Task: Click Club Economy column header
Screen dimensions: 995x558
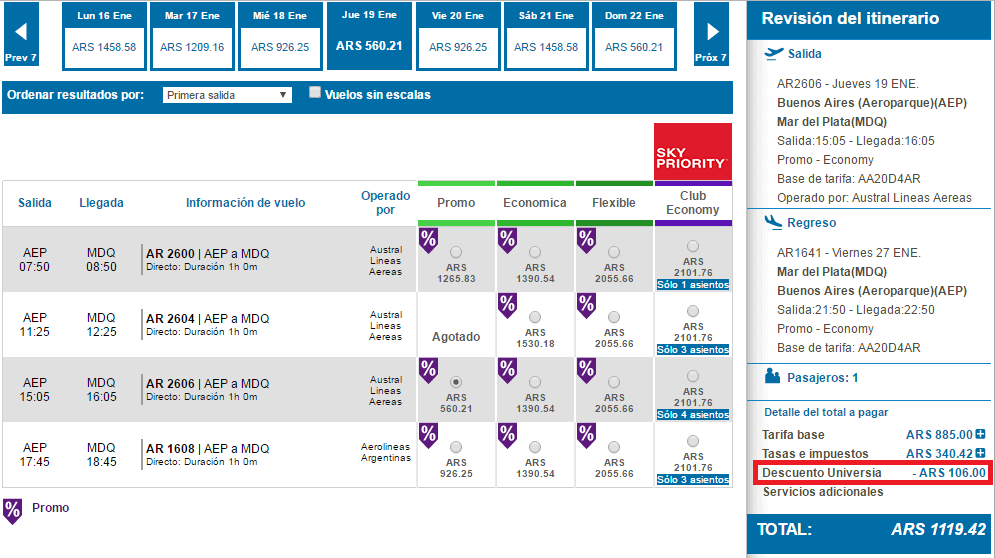Action: point(693,203)
